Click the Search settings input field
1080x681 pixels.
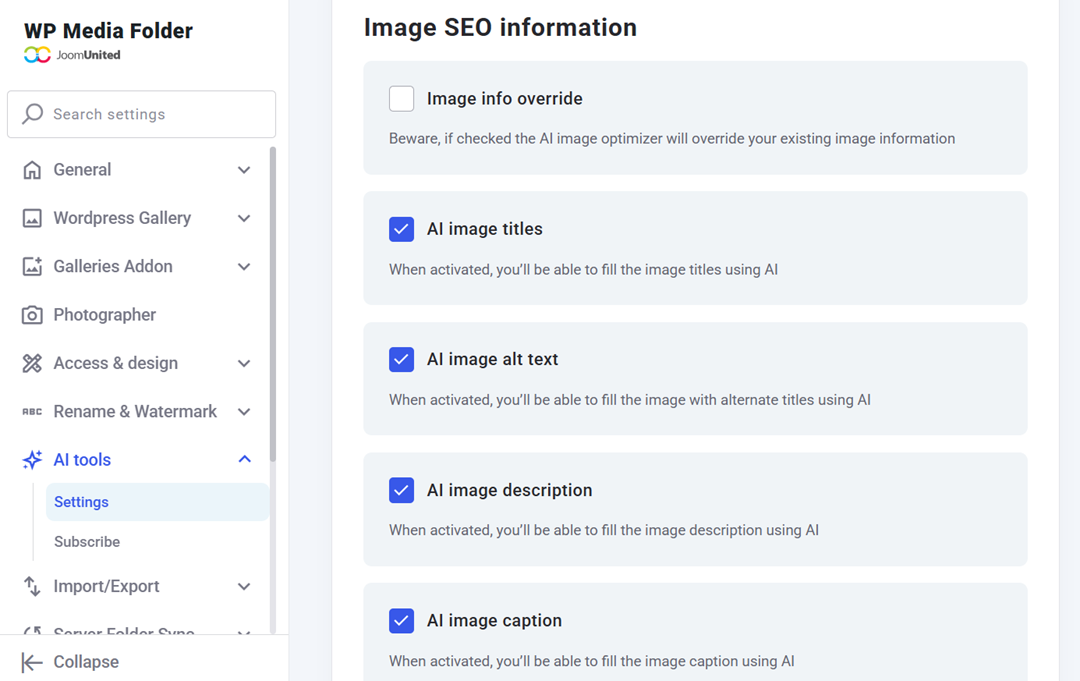[x=141, y=114]
